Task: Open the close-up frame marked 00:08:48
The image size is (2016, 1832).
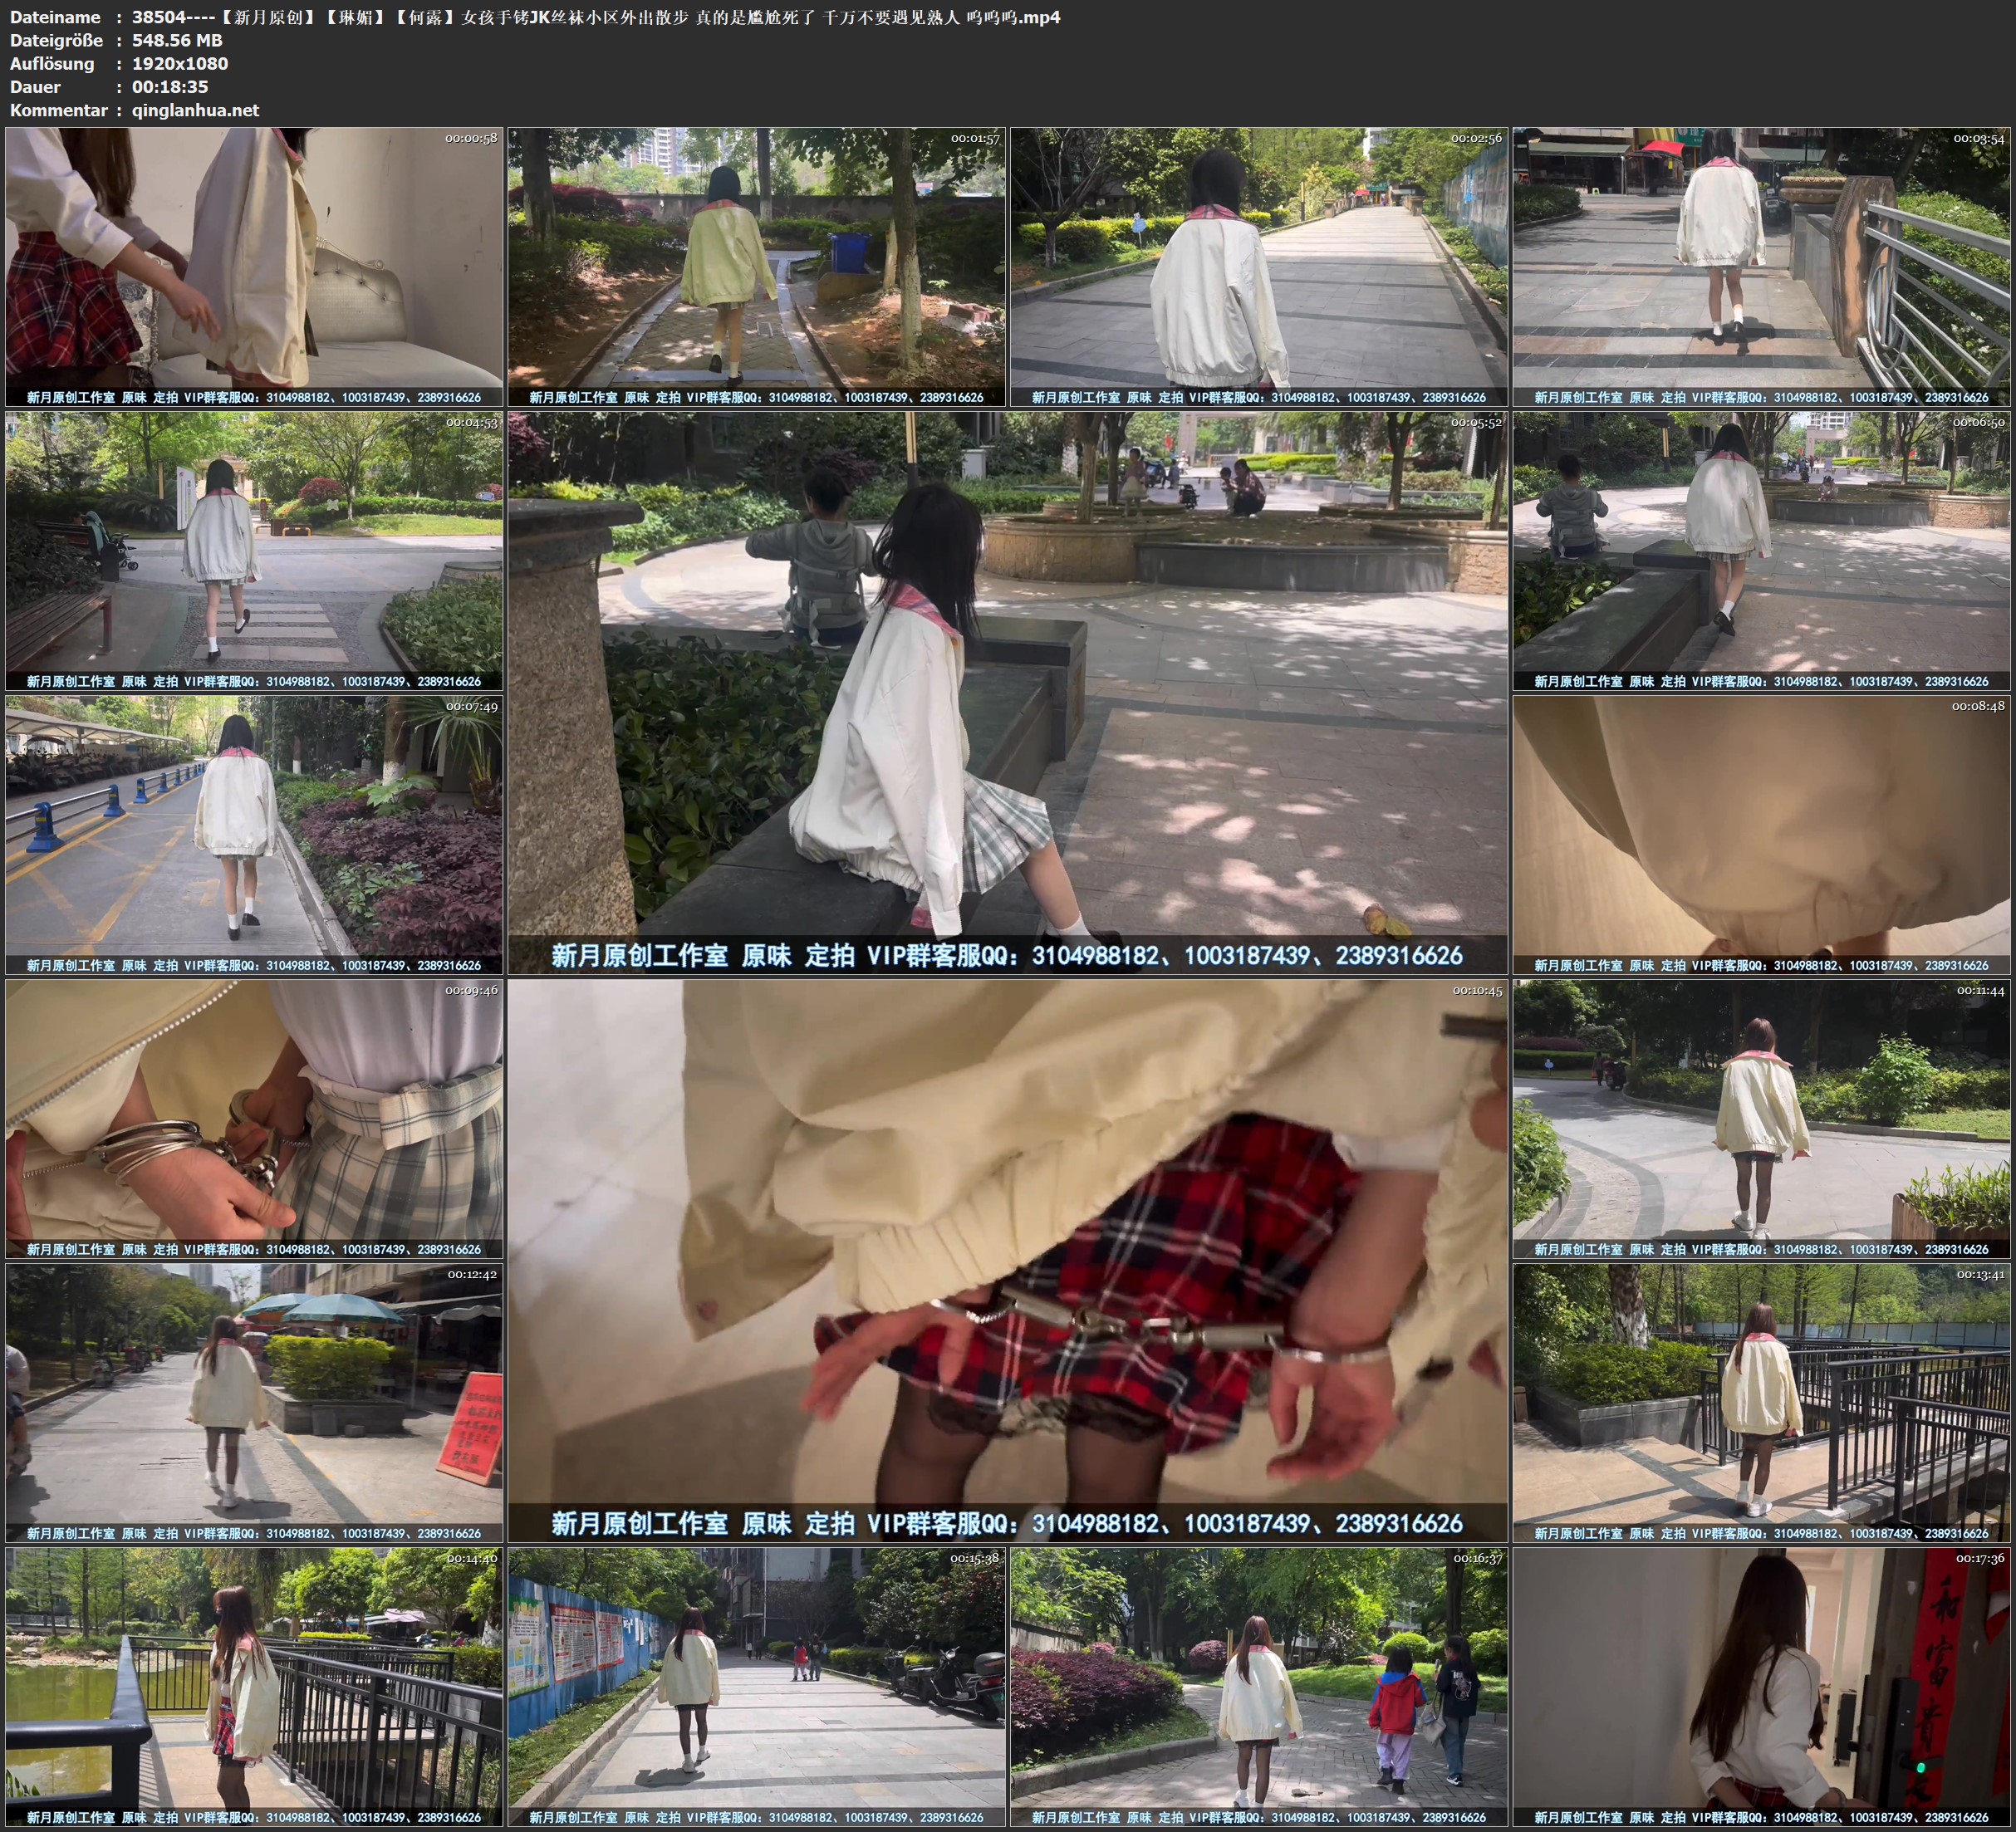Action: pyautogui.click(x=1762, y=834)
